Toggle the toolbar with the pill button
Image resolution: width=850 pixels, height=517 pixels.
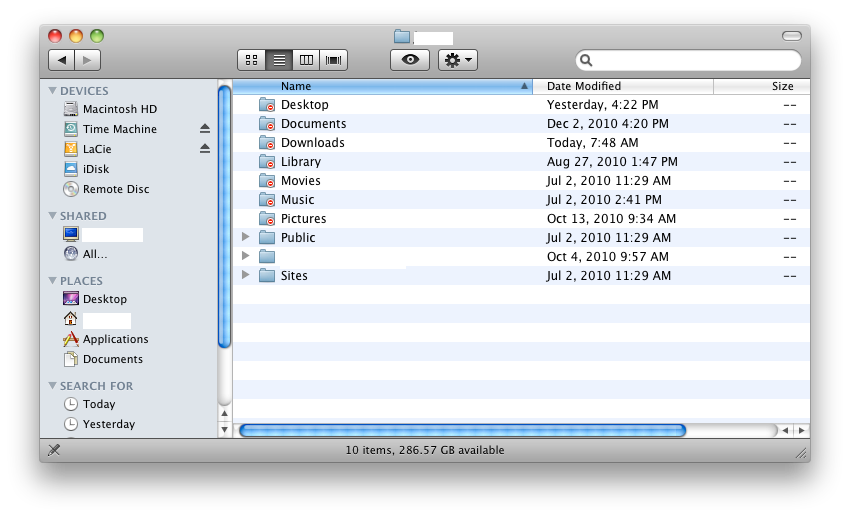point(791,36)
